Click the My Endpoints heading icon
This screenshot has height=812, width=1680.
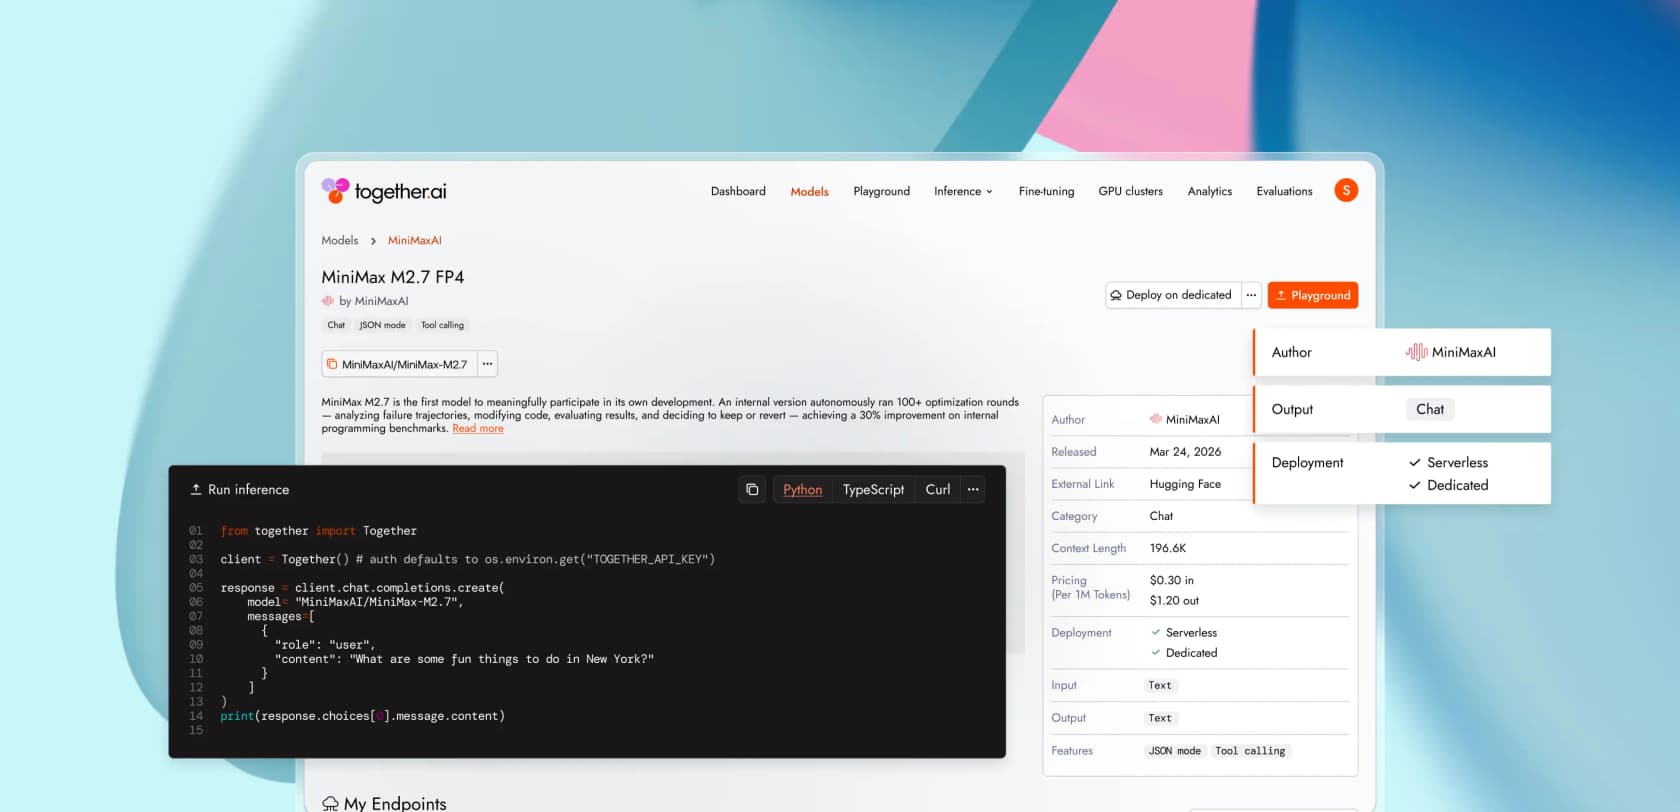pyautogui.click(x=330, y=803)
